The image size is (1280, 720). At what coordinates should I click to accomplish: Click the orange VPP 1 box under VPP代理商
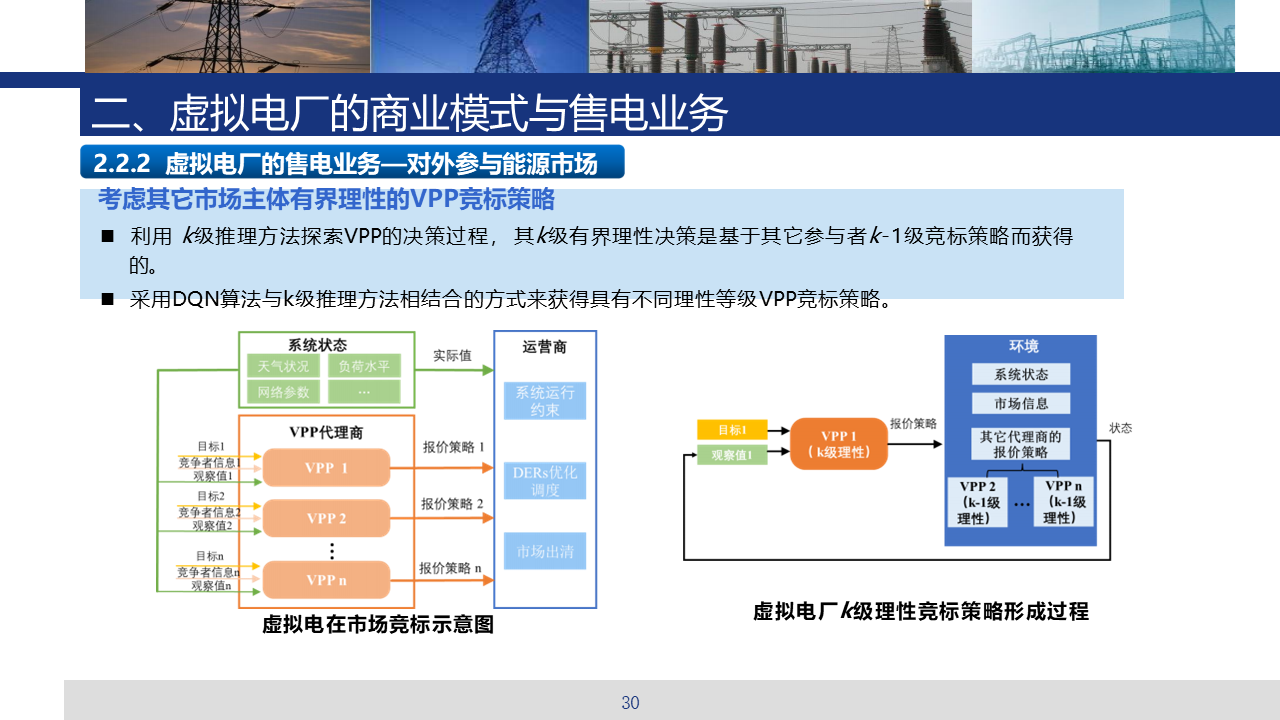point(326,468)
